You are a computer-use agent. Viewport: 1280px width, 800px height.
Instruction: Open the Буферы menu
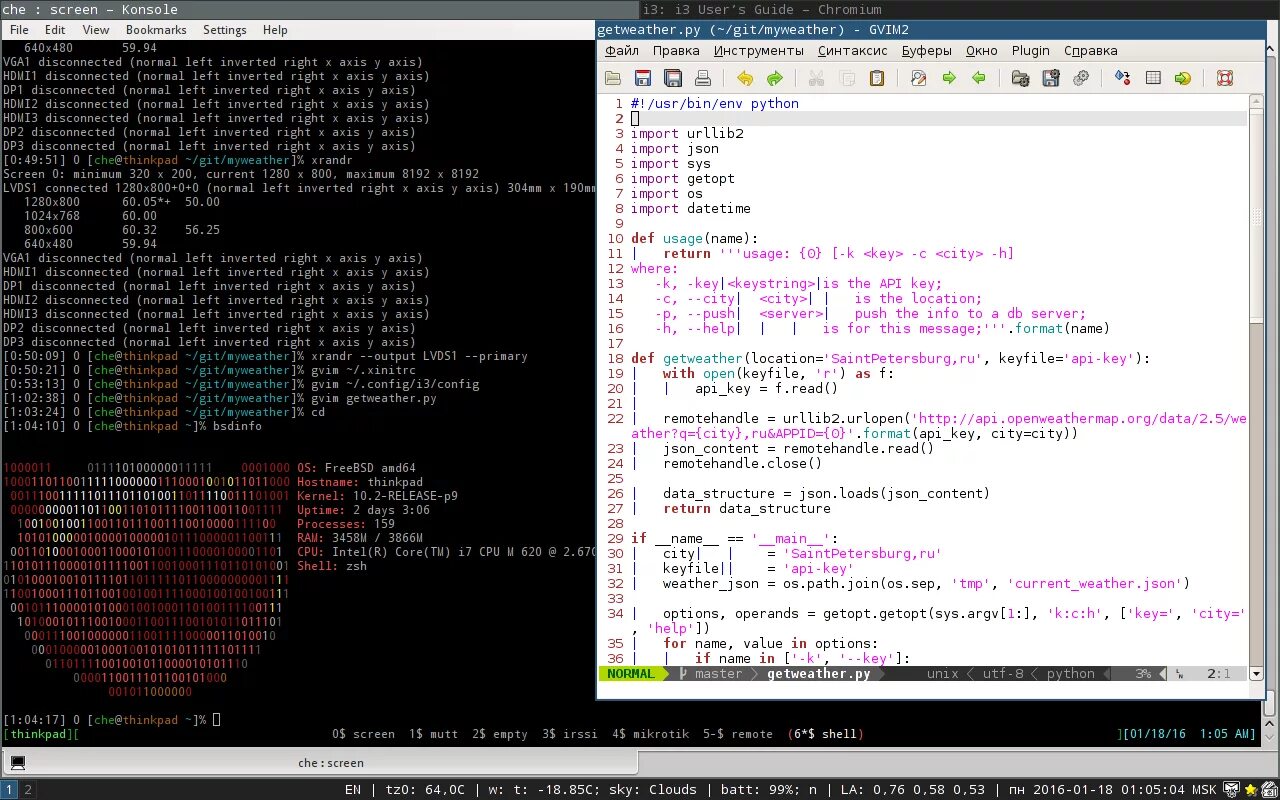[x=927, y=50]
